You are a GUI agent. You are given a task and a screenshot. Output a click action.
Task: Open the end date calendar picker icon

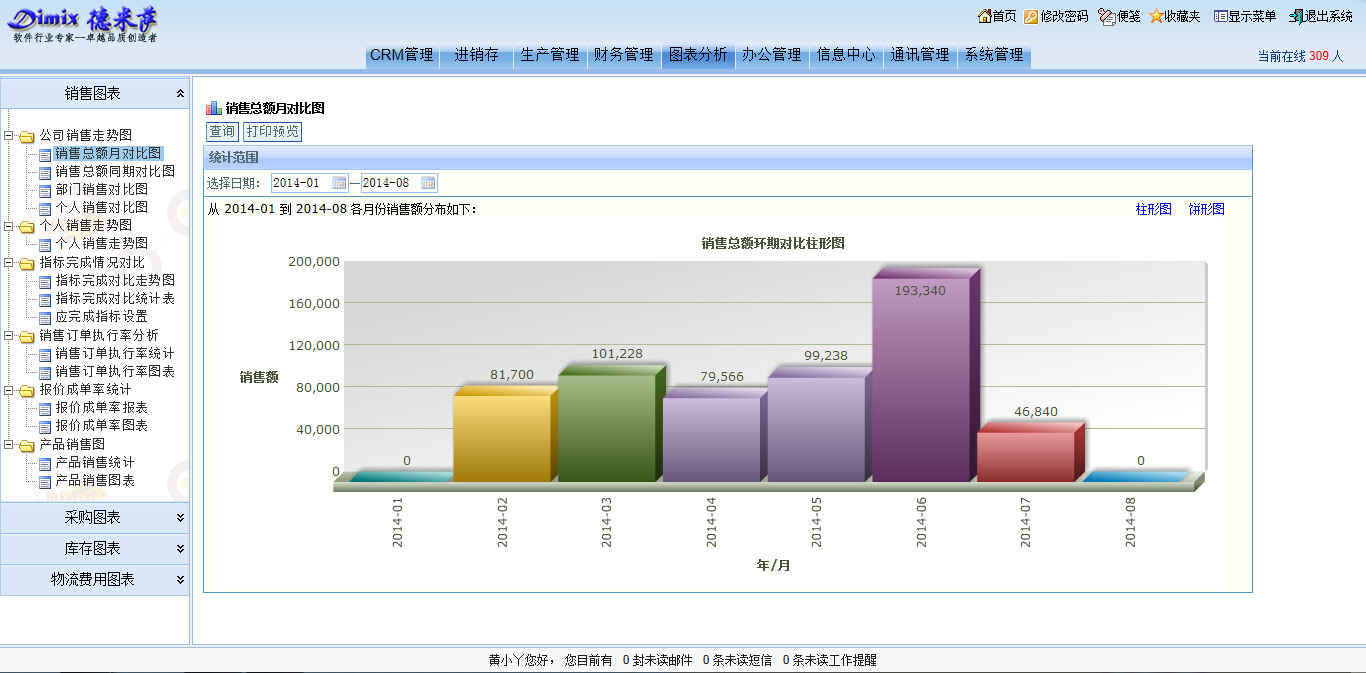click(x=428, y=183)
